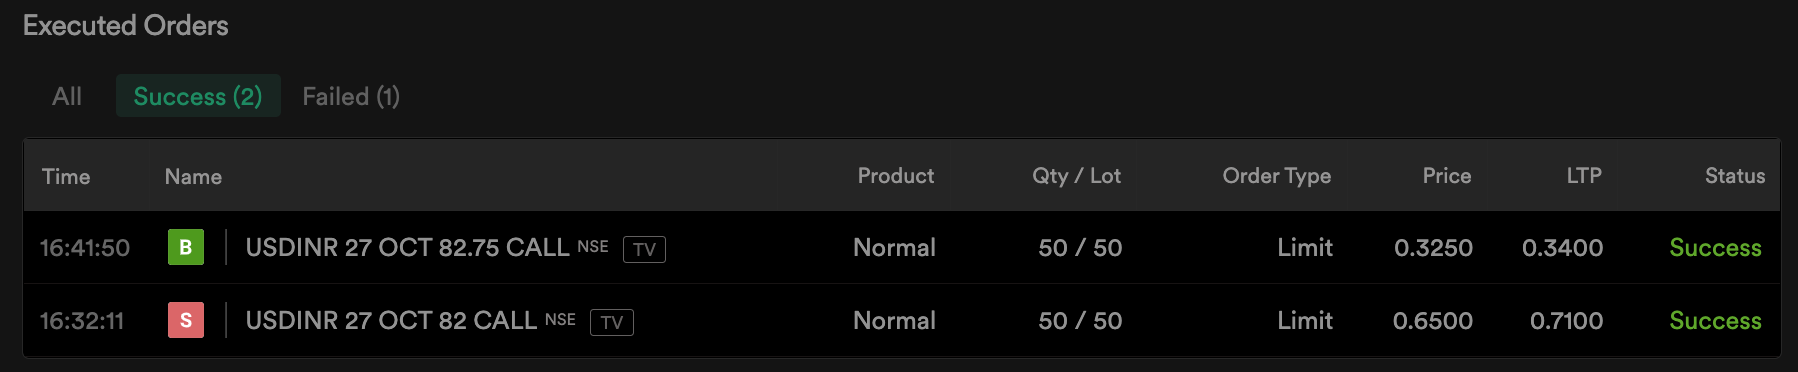The width and height of the screenshot is (1798, 372).
Task: Switch to the All orders tab
Action: click(x=67, y=96)
